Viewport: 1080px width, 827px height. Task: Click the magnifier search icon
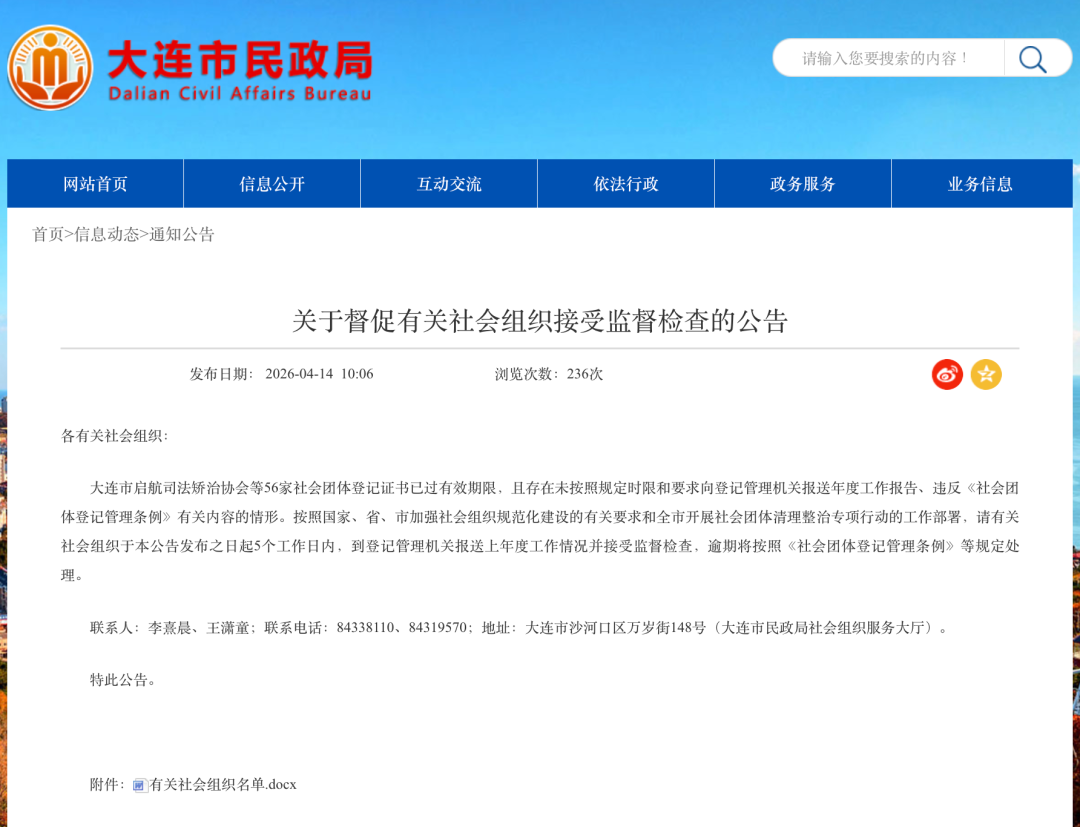pyautogui.click(x=1032, y=59)
